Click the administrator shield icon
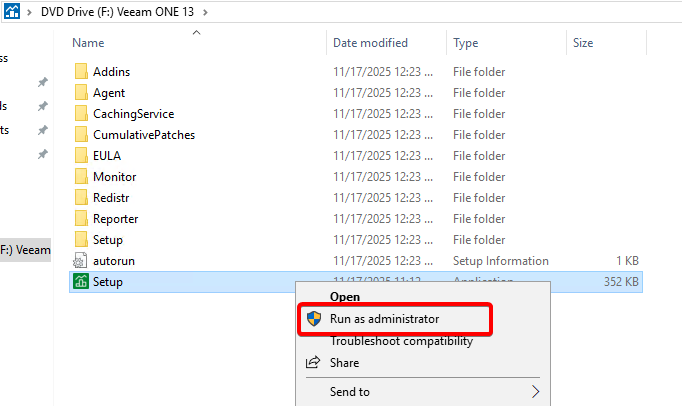Viewport: 682px width, 406px height. coord(314,319)
